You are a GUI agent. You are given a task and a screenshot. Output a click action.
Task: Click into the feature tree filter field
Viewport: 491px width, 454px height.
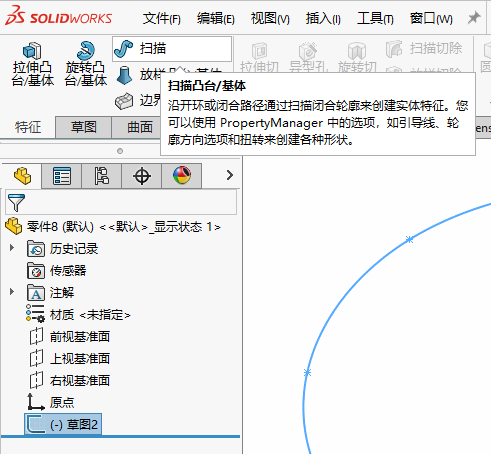click(121, 202)
